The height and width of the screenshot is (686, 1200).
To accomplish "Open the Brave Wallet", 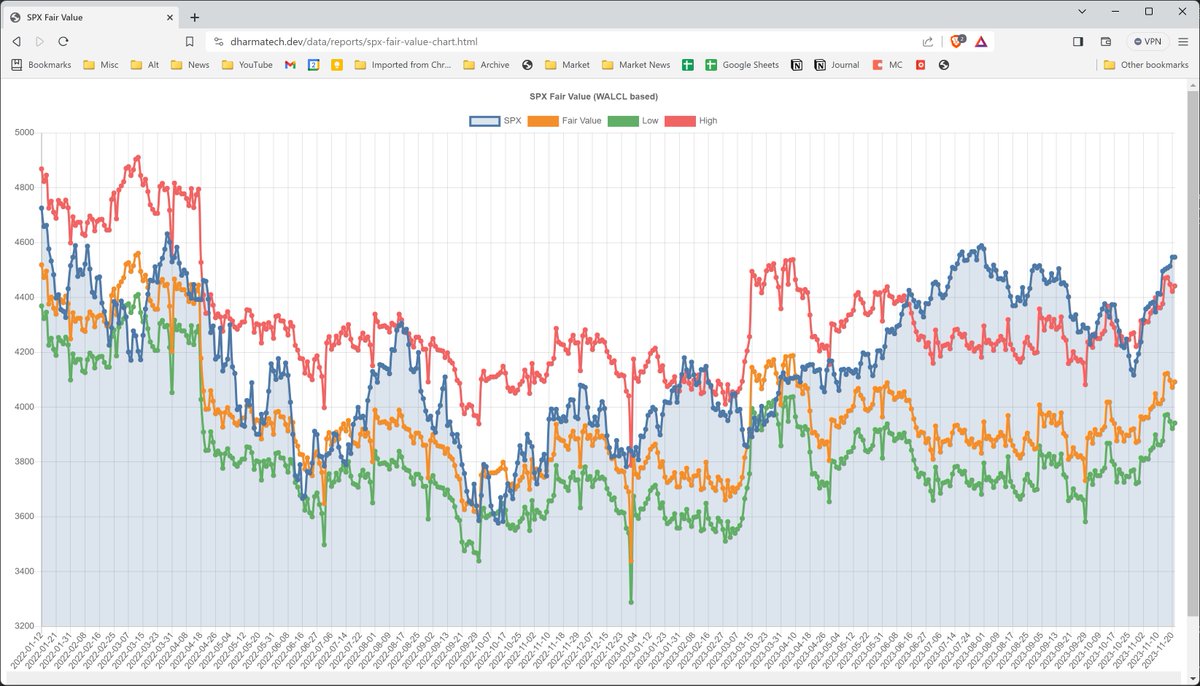I will [x=1105, y=41].
